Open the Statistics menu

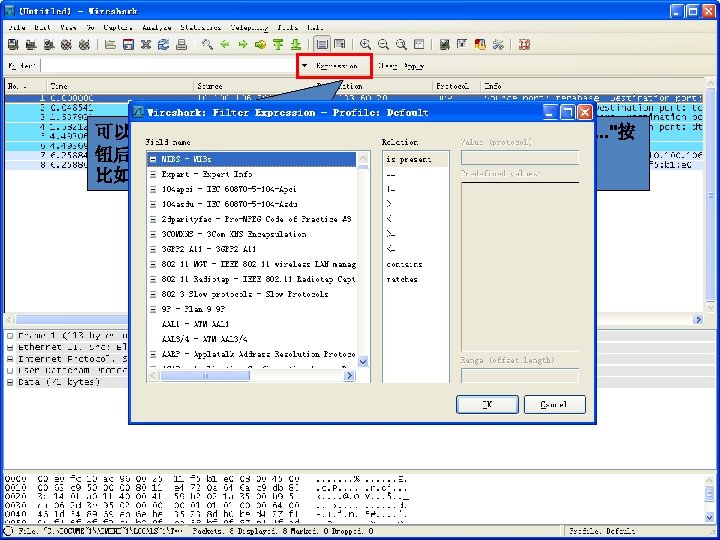(201, 28)
